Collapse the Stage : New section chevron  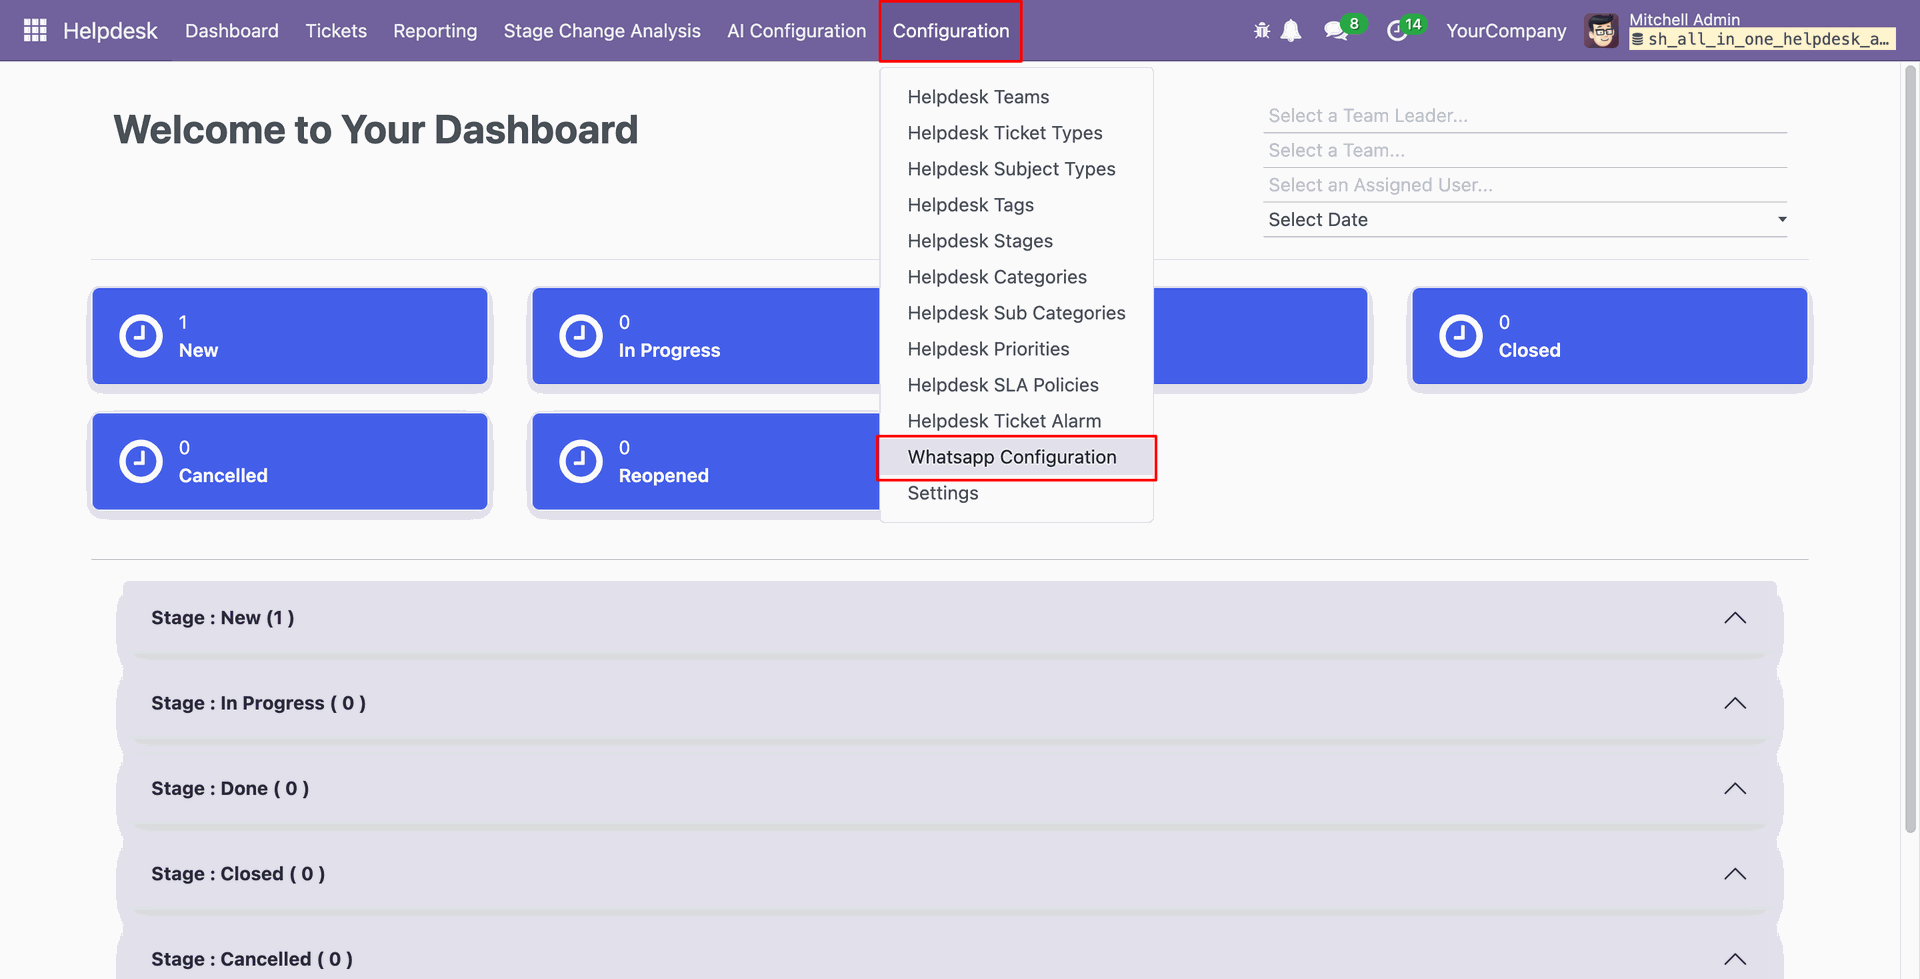[x=1735, y=618]
